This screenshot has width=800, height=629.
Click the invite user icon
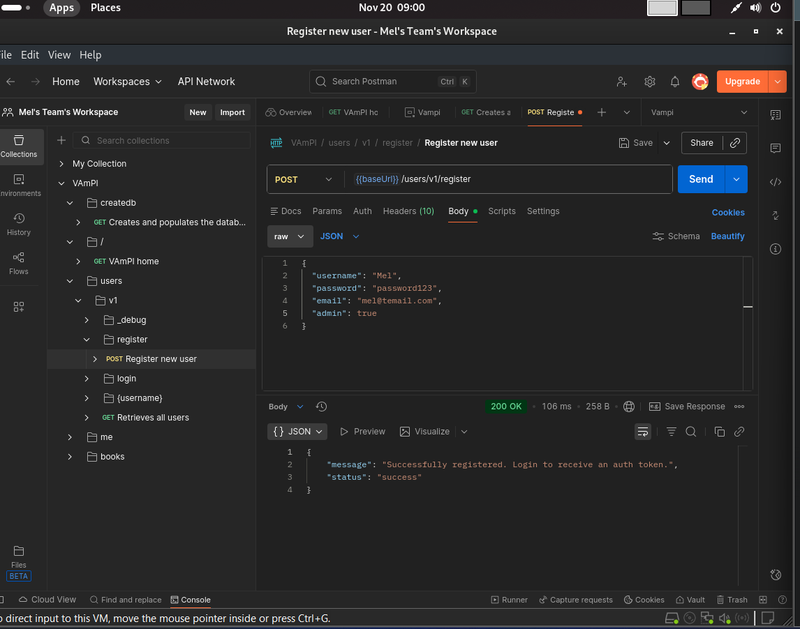point(622,82)
